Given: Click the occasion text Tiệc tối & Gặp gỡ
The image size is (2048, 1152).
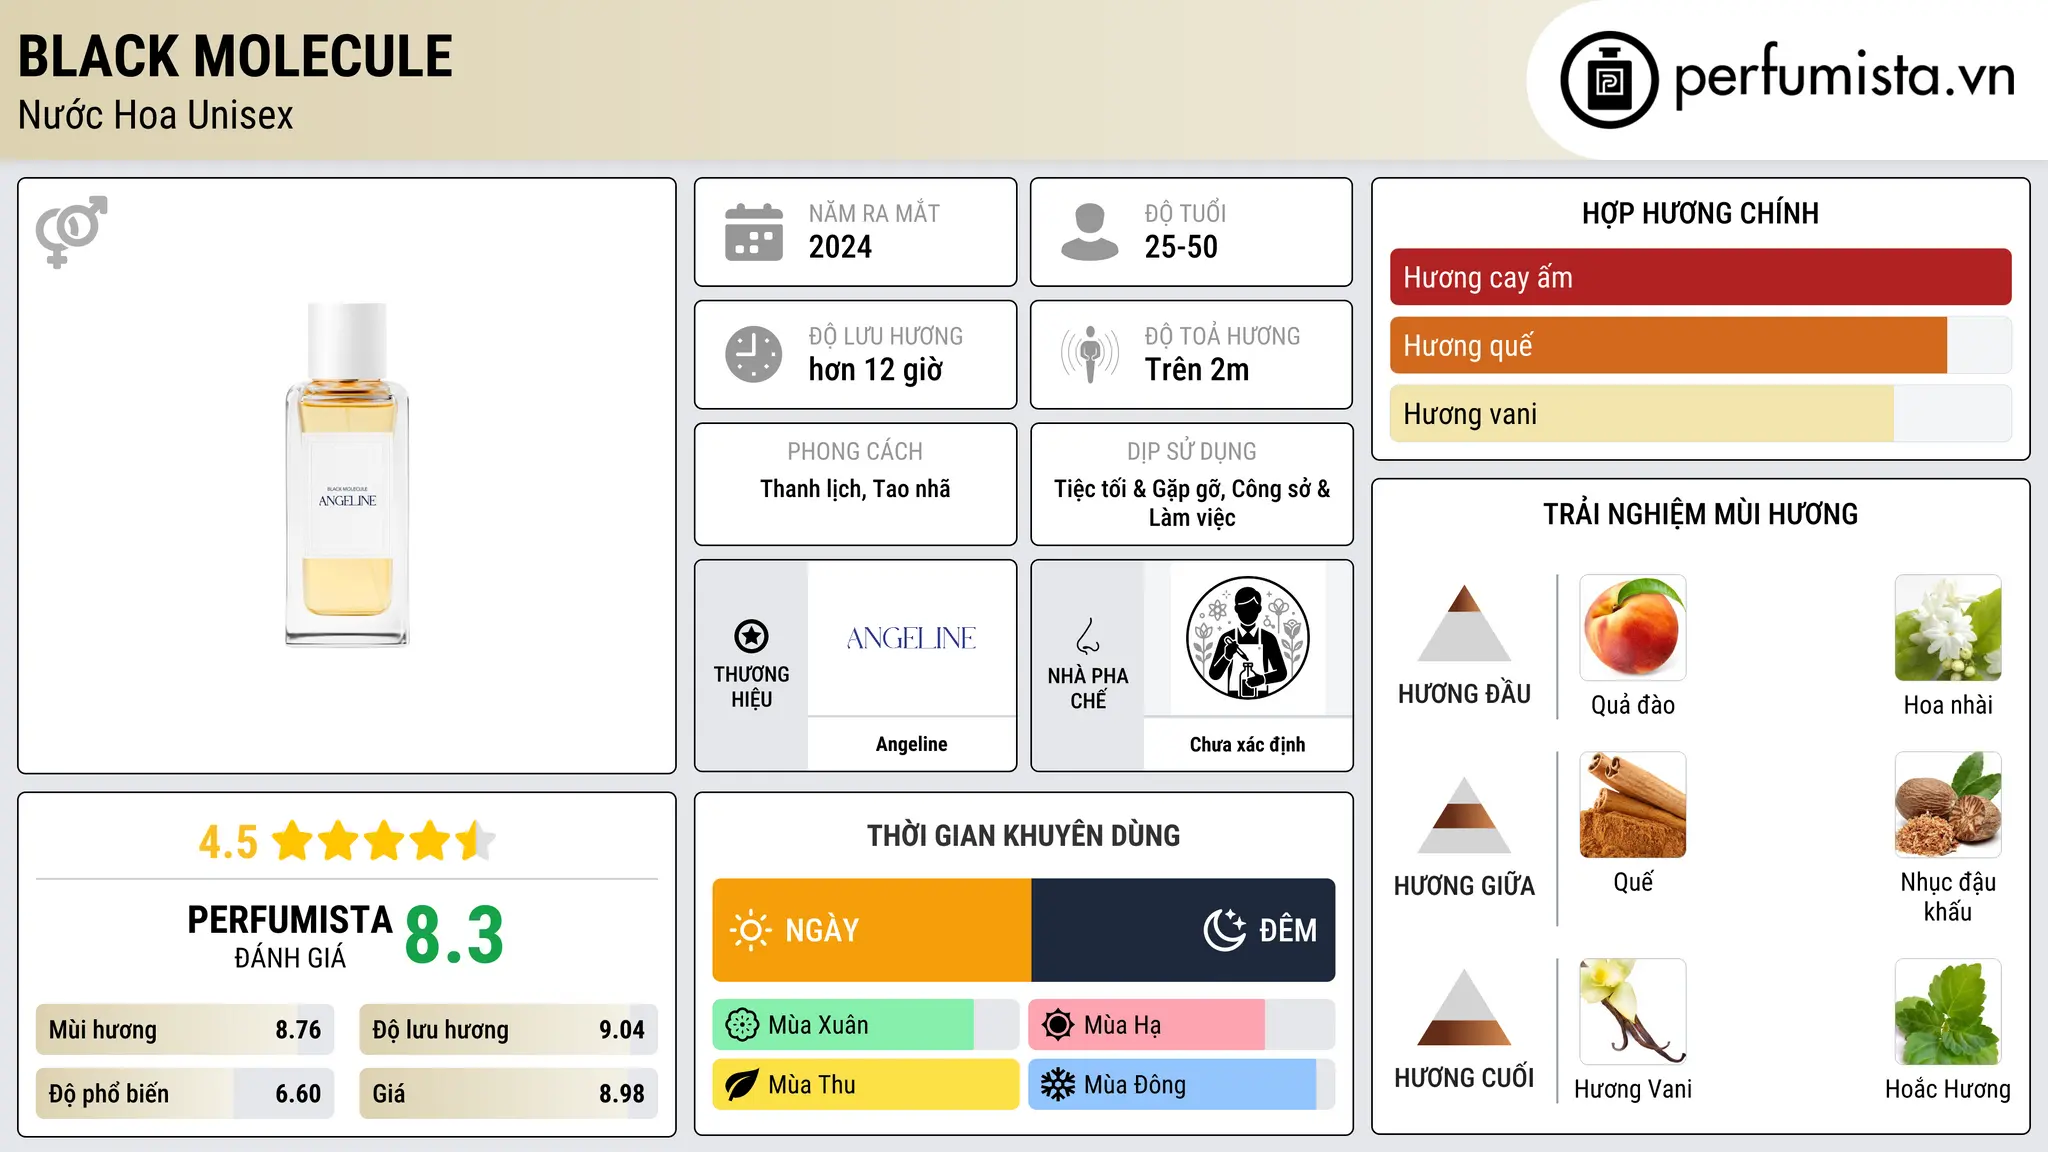Looking at the screenshot, I should pyautogui.click(x=1139, y=489).
